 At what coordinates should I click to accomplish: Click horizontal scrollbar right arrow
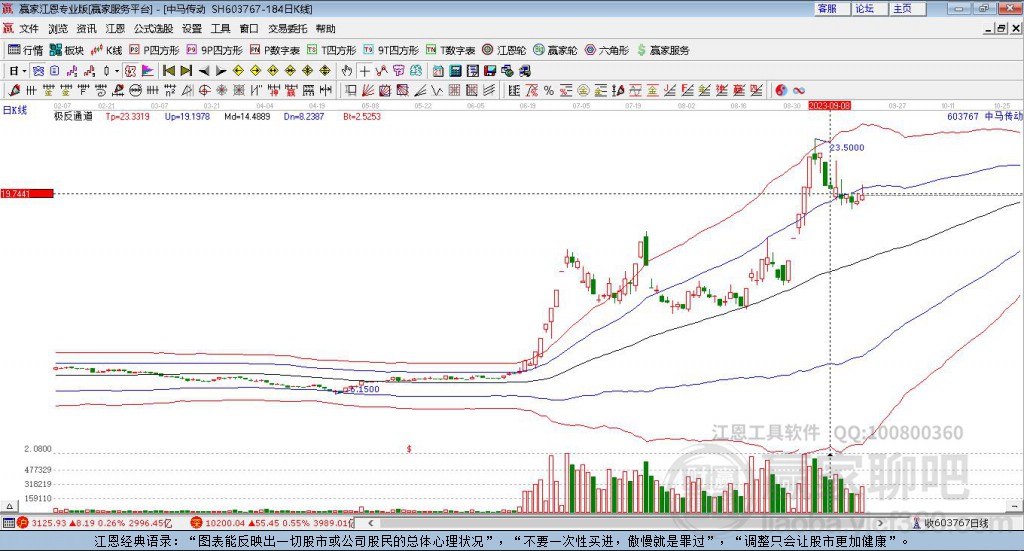pos(881,523)
